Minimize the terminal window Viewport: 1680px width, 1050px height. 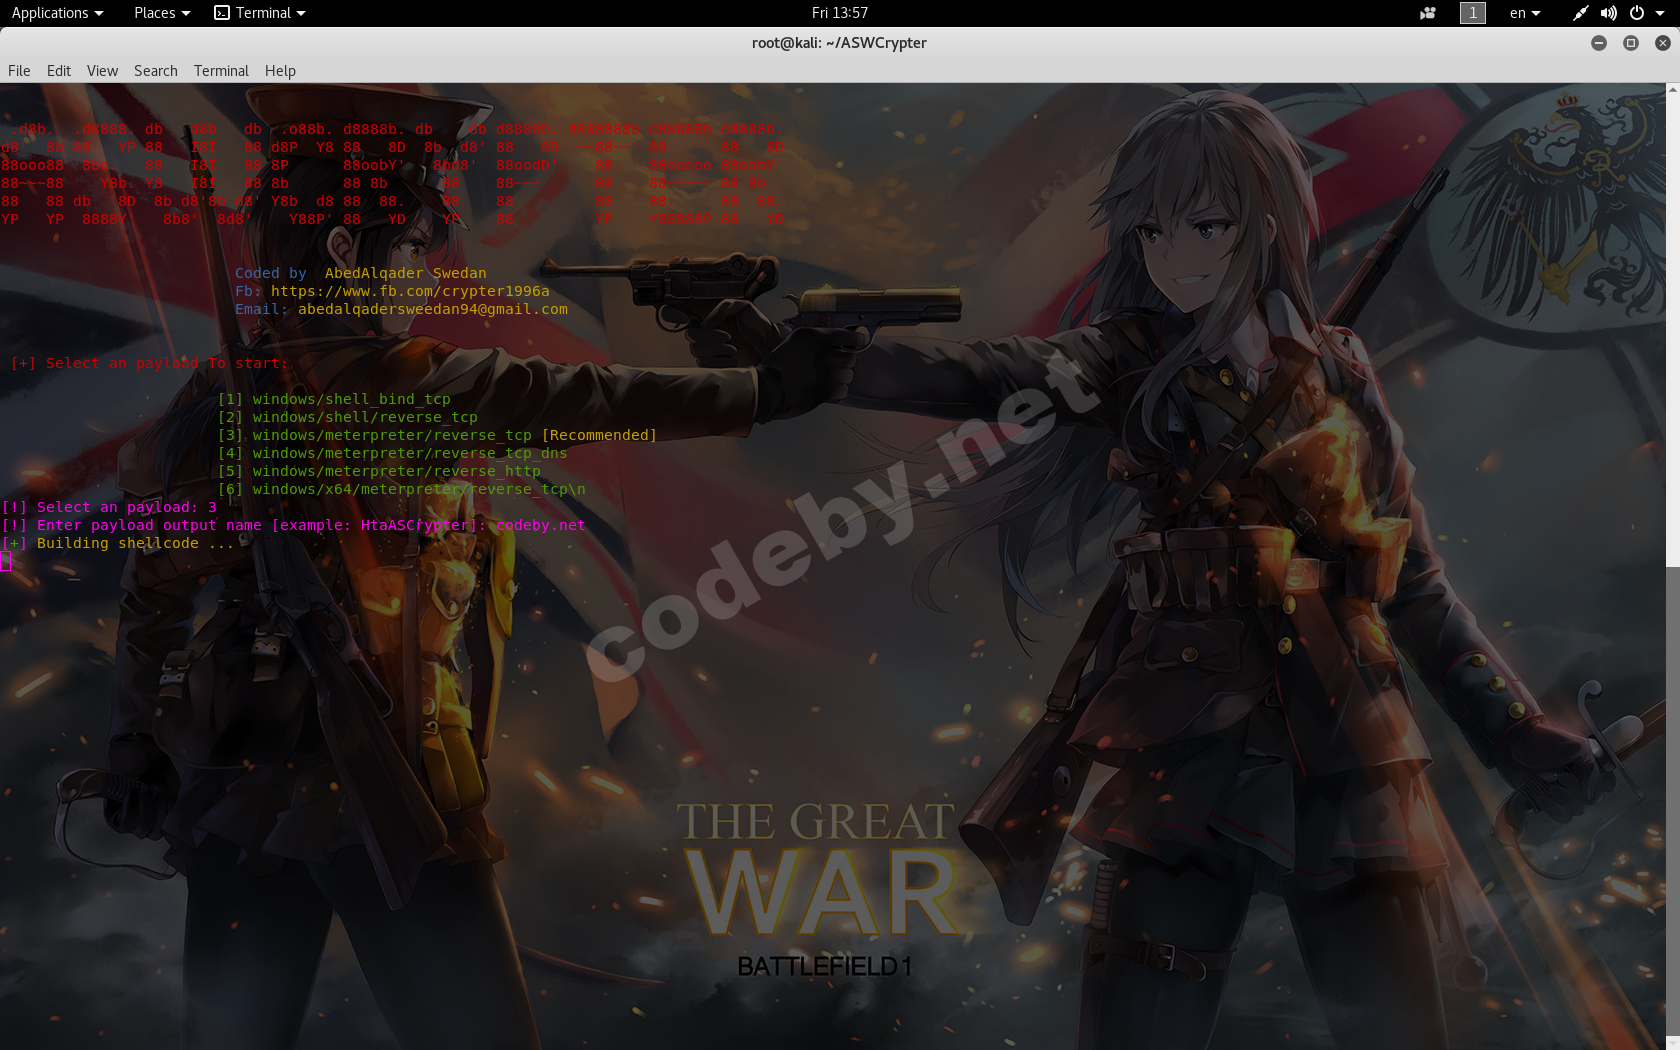click(x=1599, y=43)
